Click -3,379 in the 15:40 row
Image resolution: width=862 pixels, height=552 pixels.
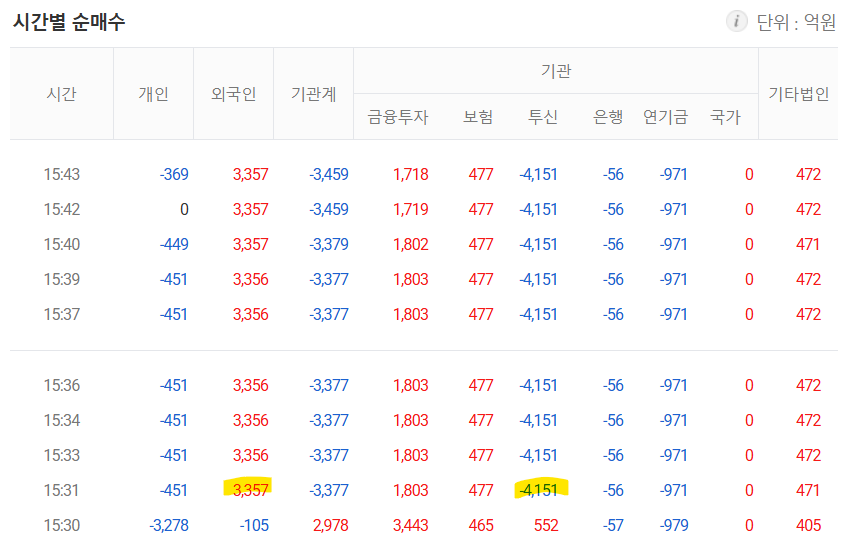329,245
